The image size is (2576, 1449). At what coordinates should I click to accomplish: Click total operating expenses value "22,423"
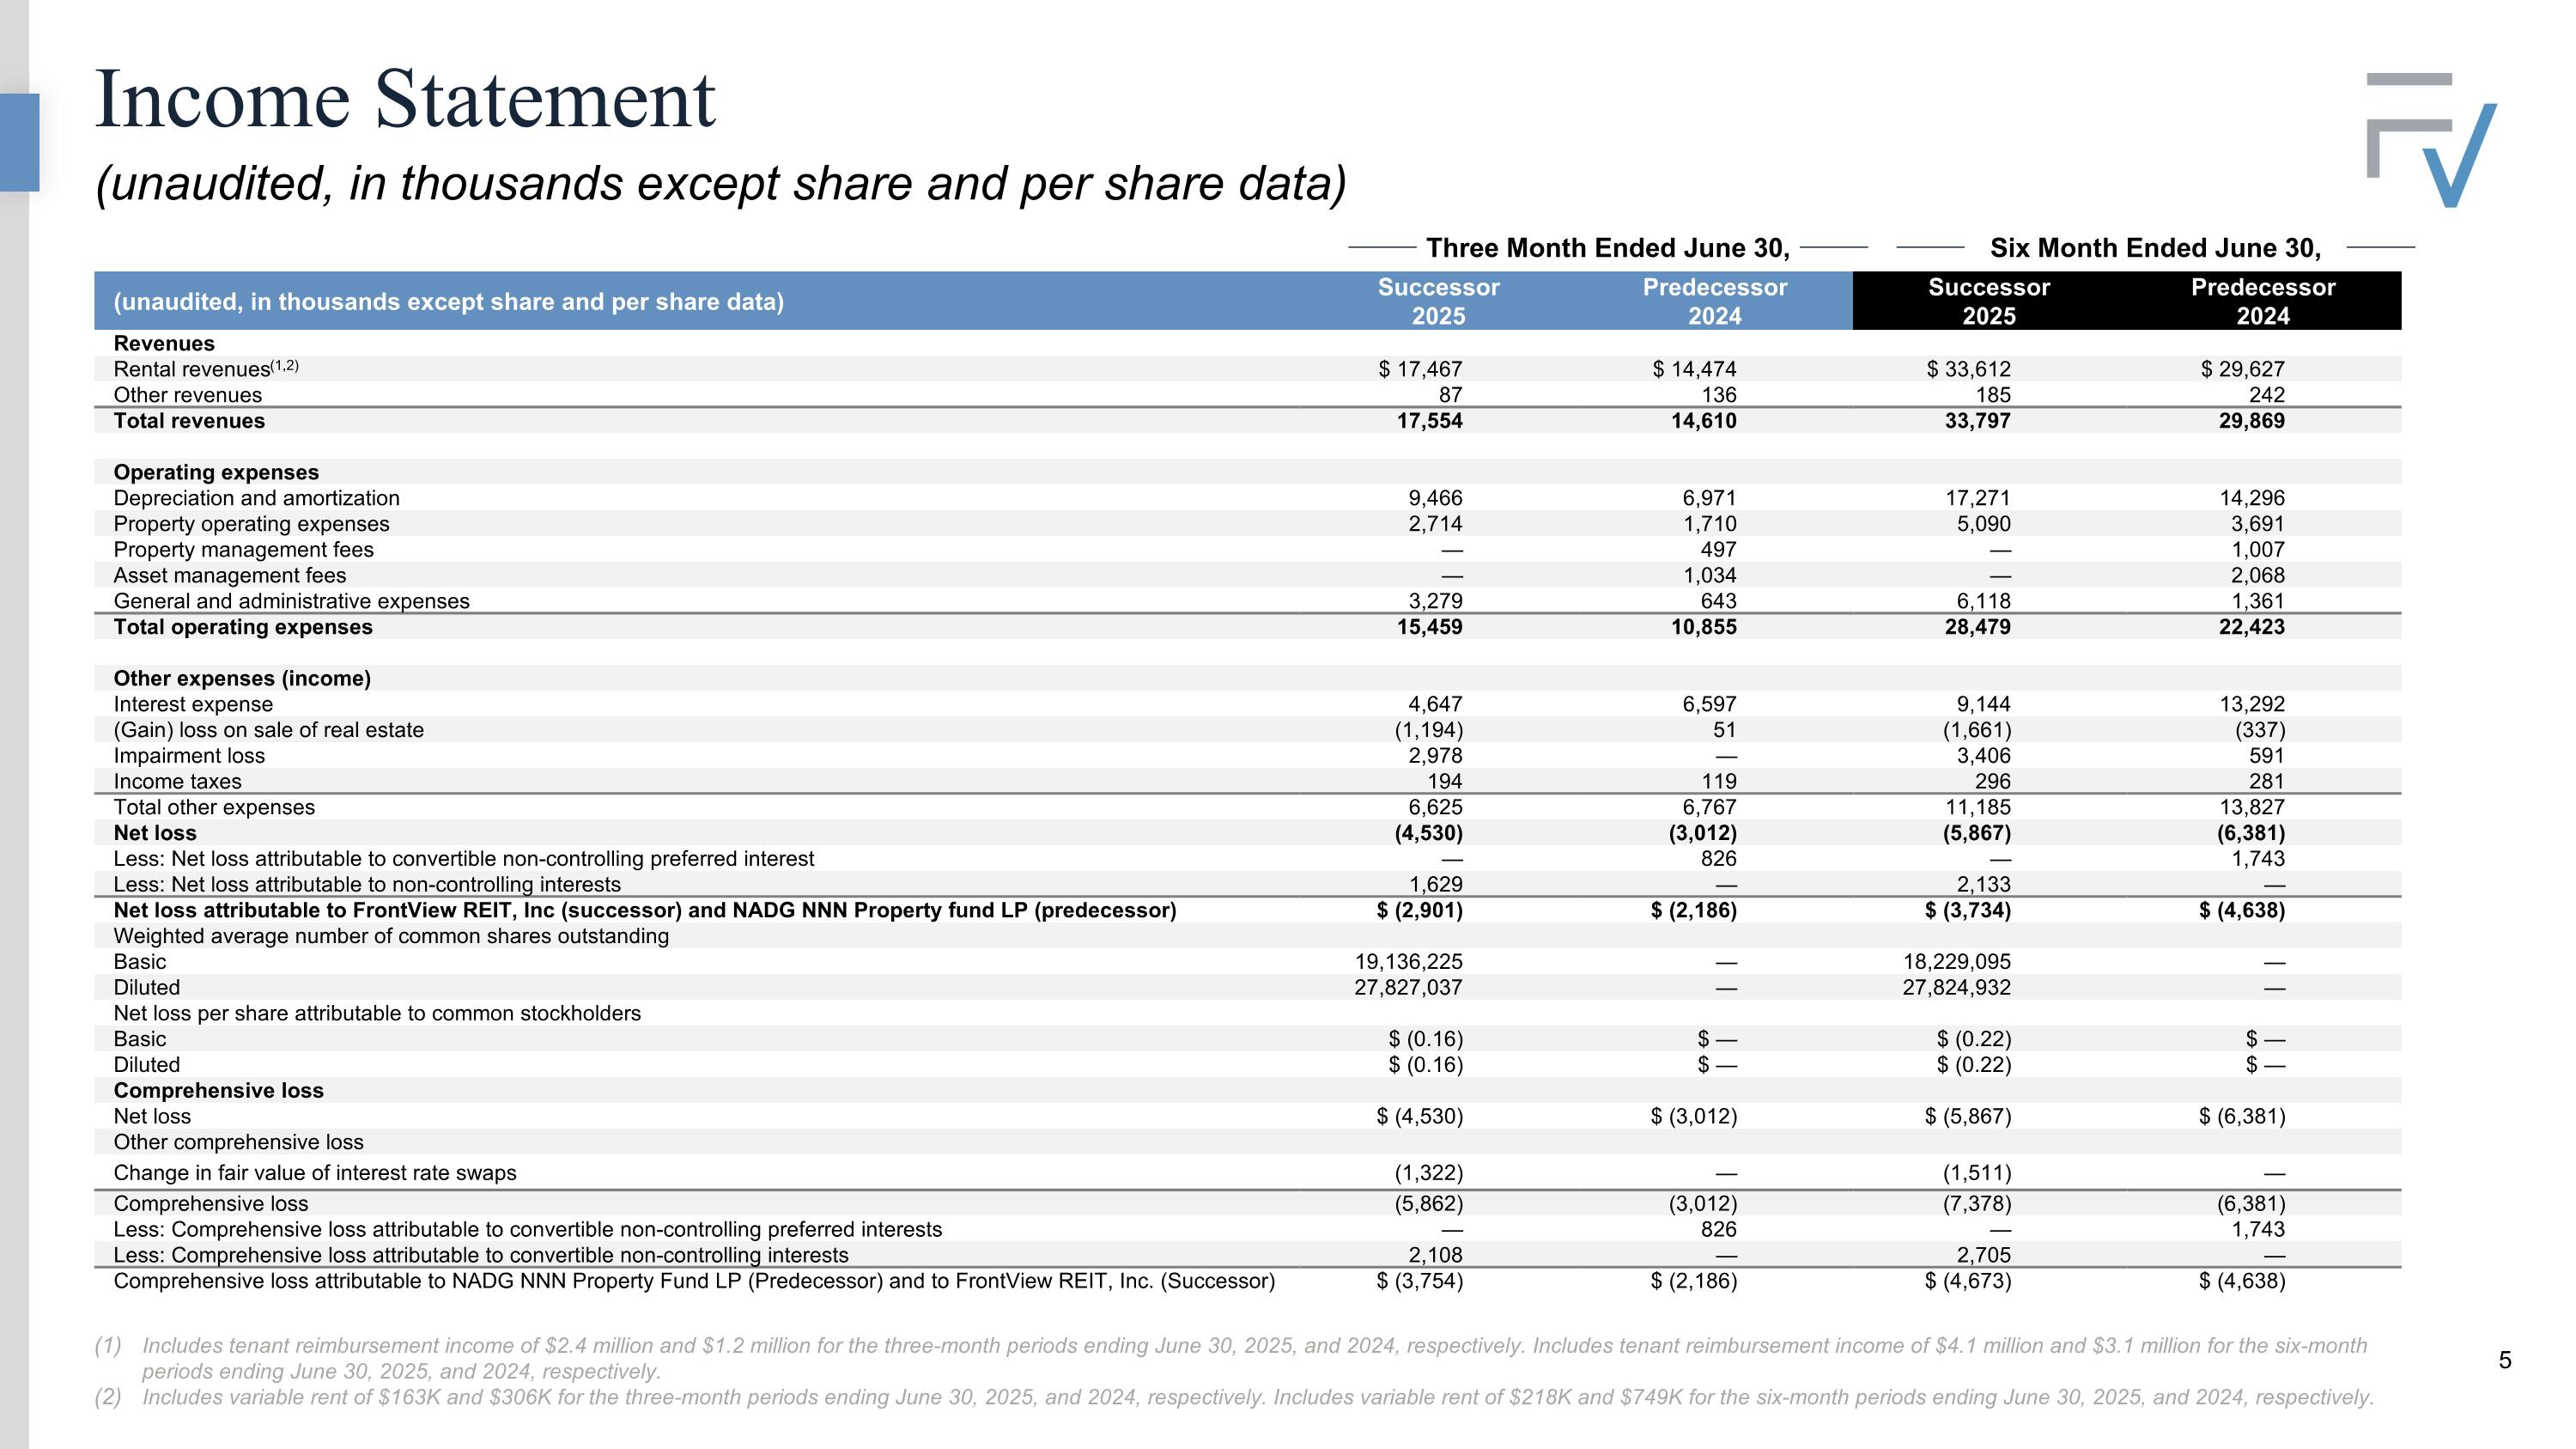click(2251, 627)
